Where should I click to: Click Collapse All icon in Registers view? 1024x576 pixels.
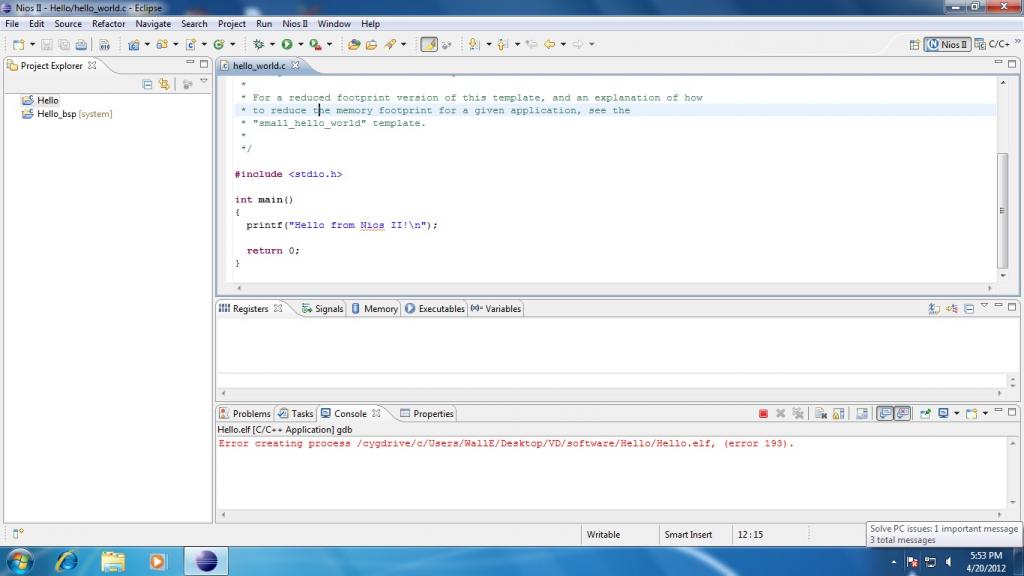(x=969, y=308)
